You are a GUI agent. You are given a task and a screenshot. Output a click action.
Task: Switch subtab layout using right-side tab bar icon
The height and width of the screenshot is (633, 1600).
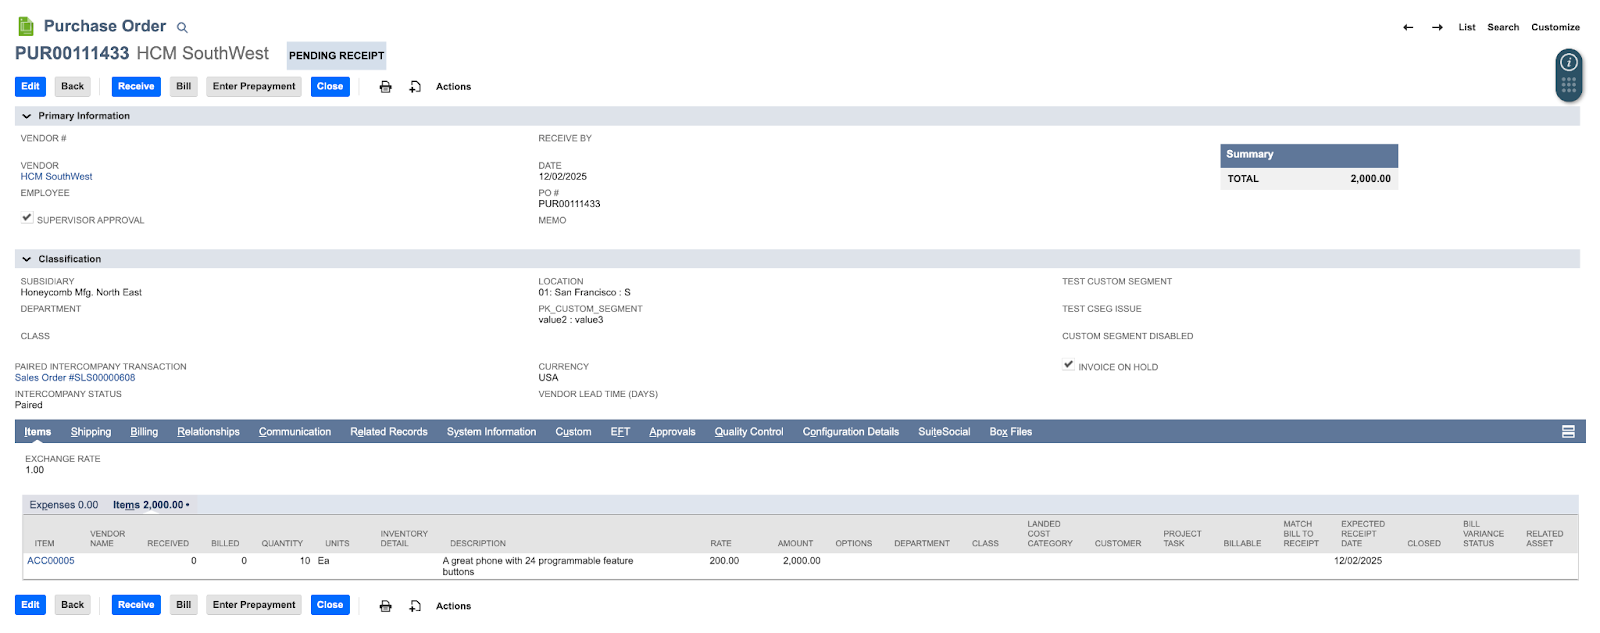[1568, 432]
